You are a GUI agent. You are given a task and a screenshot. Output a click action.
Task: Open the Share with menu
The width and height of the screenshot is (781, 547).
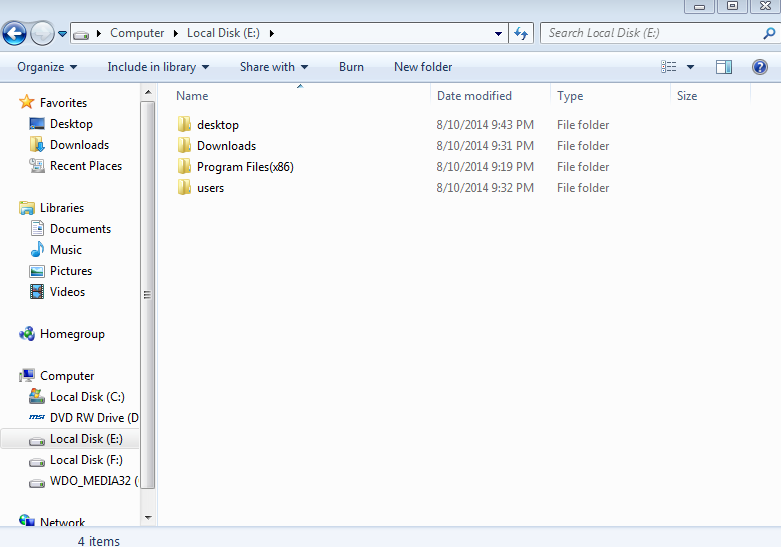[x=274, y=67]
